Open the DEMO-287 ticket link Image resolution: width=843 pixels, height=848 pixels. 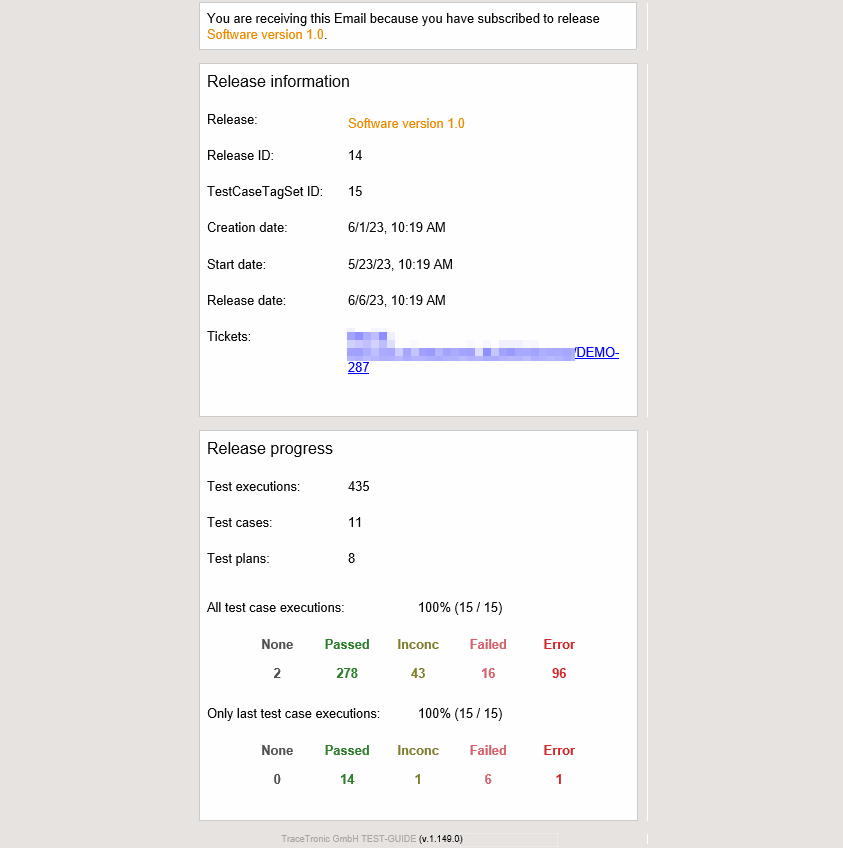tap(596, 353)
